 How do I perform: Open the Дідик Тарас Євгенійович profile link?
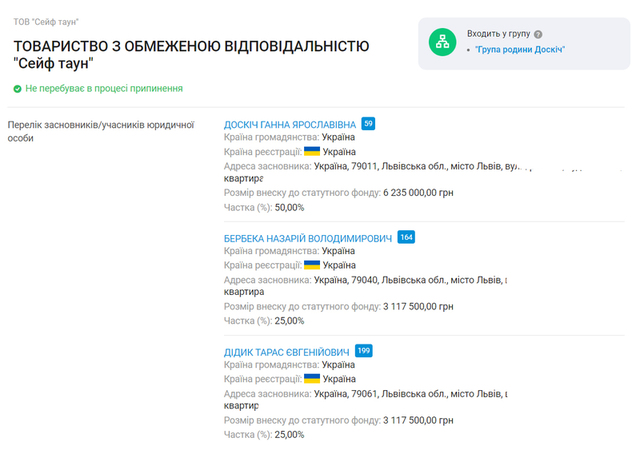click(286, 353)
